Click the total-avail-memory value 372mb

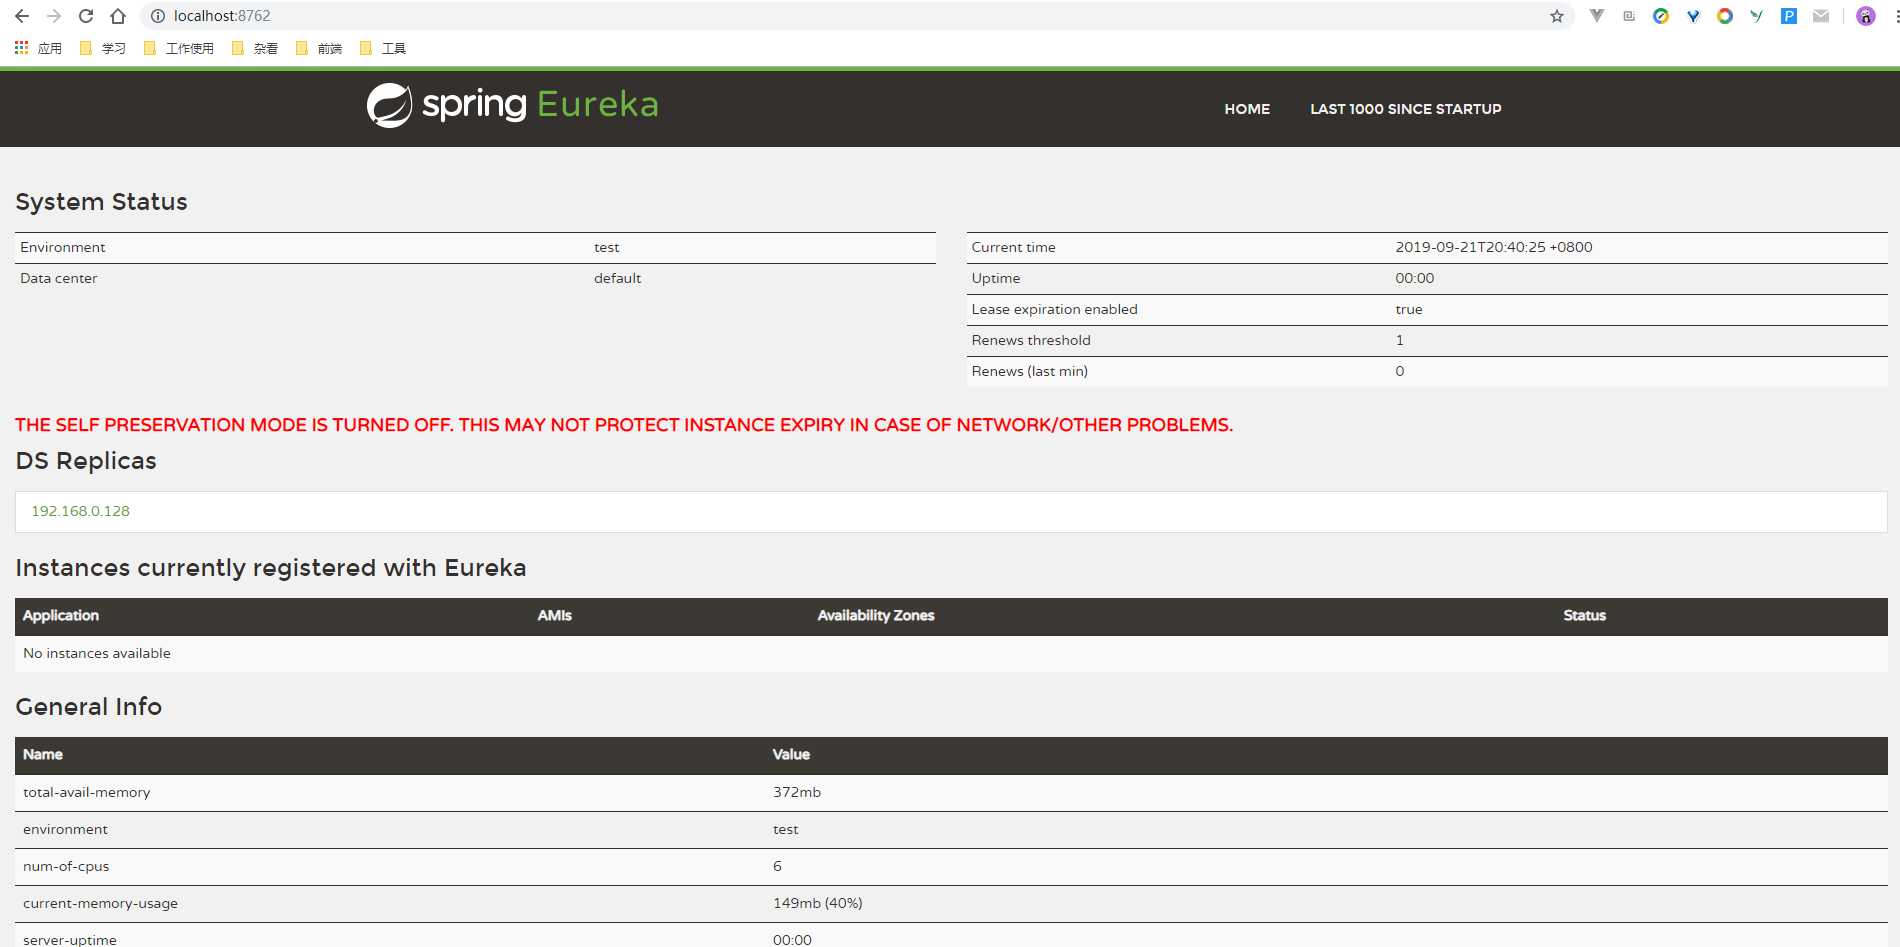pos(797,792)
